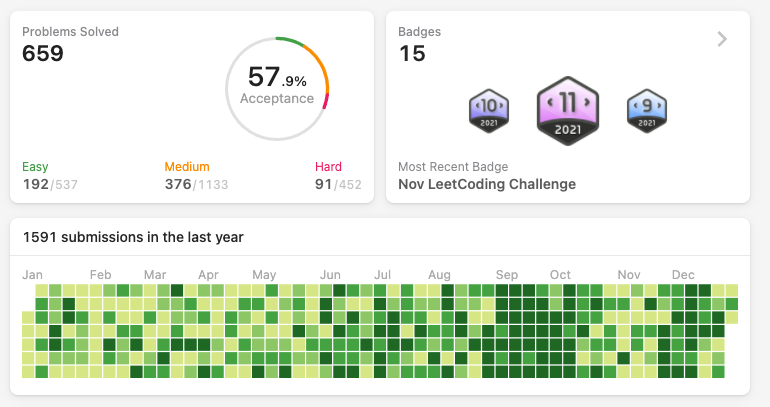Select the October 2021 badge numbered 10
This screenshot has width=770, height=407.
click(489, 111)
